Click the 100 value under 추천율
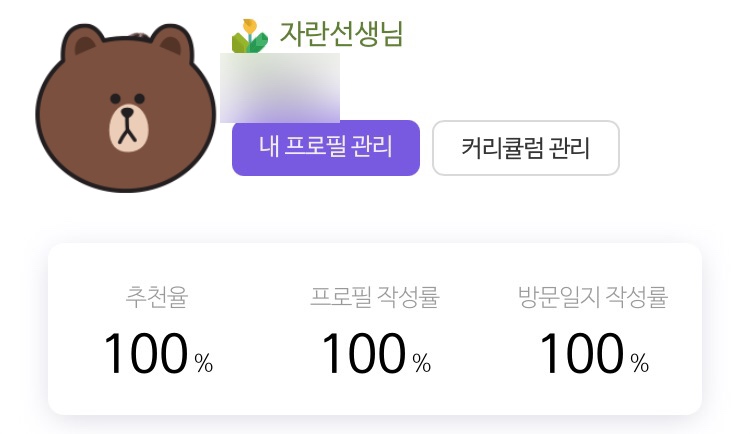 coord(146,353)
